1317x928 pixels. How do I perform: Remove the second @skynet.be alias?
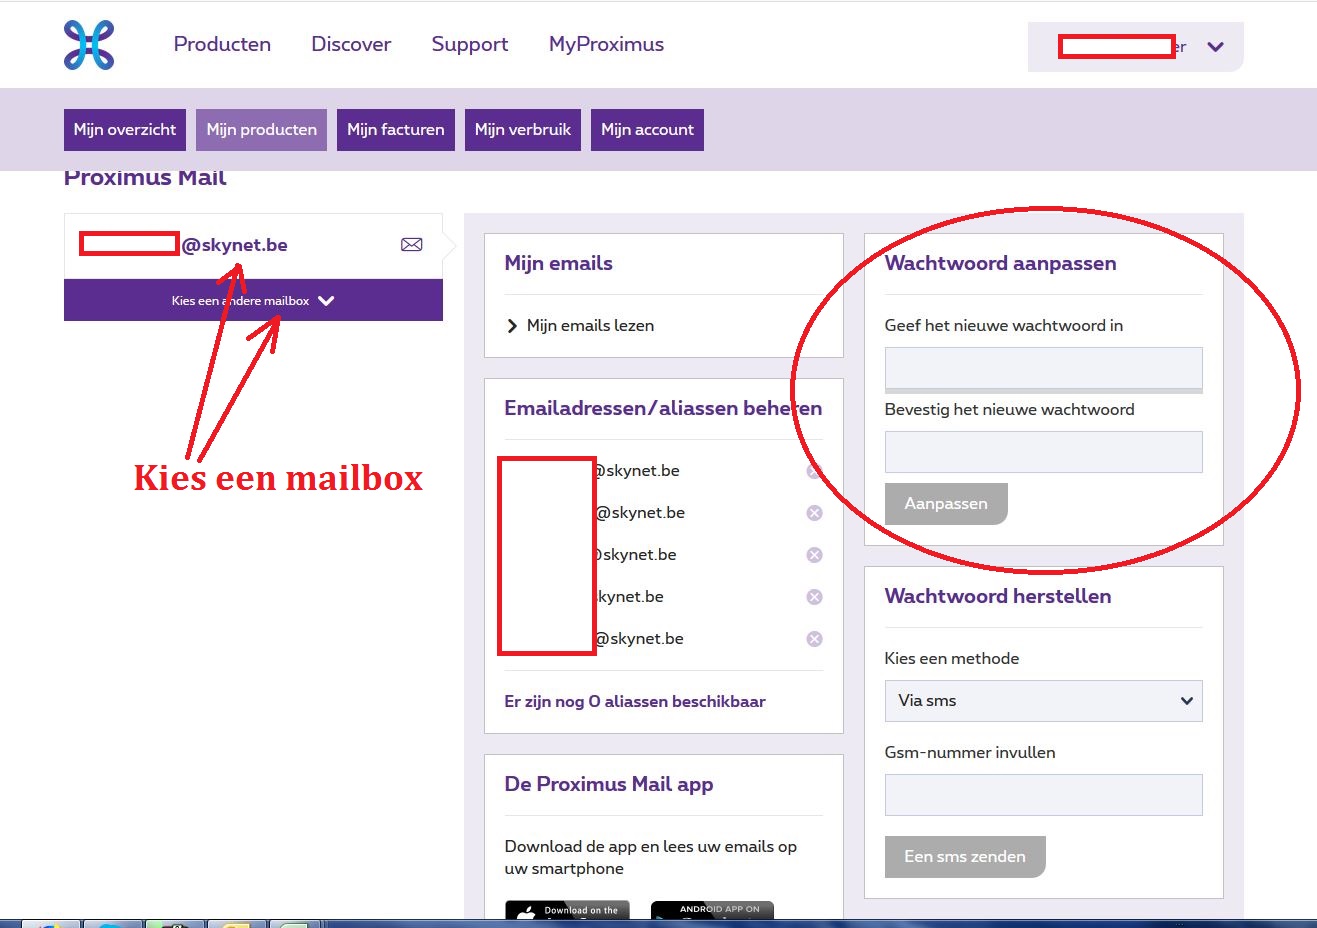click(814, 512)
